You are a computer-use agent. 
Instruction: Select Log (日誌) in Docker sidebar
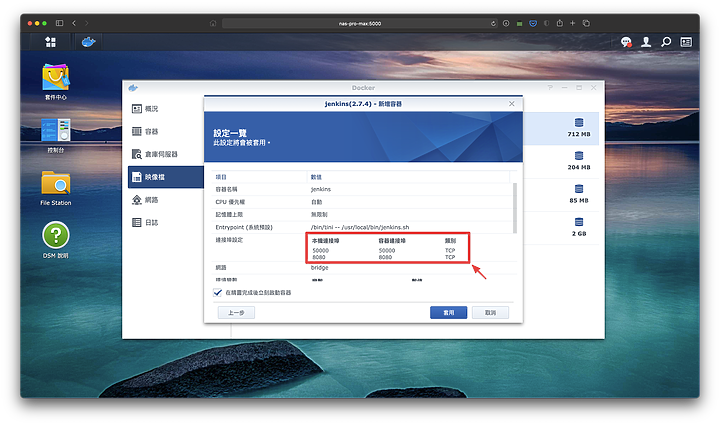[165, 223]
